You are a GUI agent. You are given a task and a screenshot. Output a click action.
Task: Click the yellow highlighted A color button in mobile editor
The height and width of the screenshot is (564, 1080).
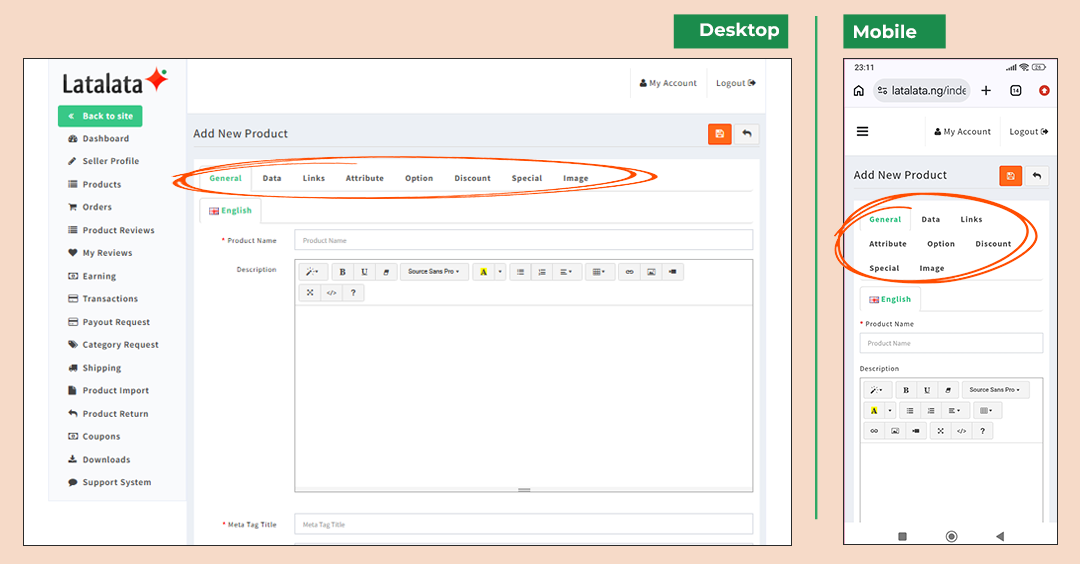[874, 410]
